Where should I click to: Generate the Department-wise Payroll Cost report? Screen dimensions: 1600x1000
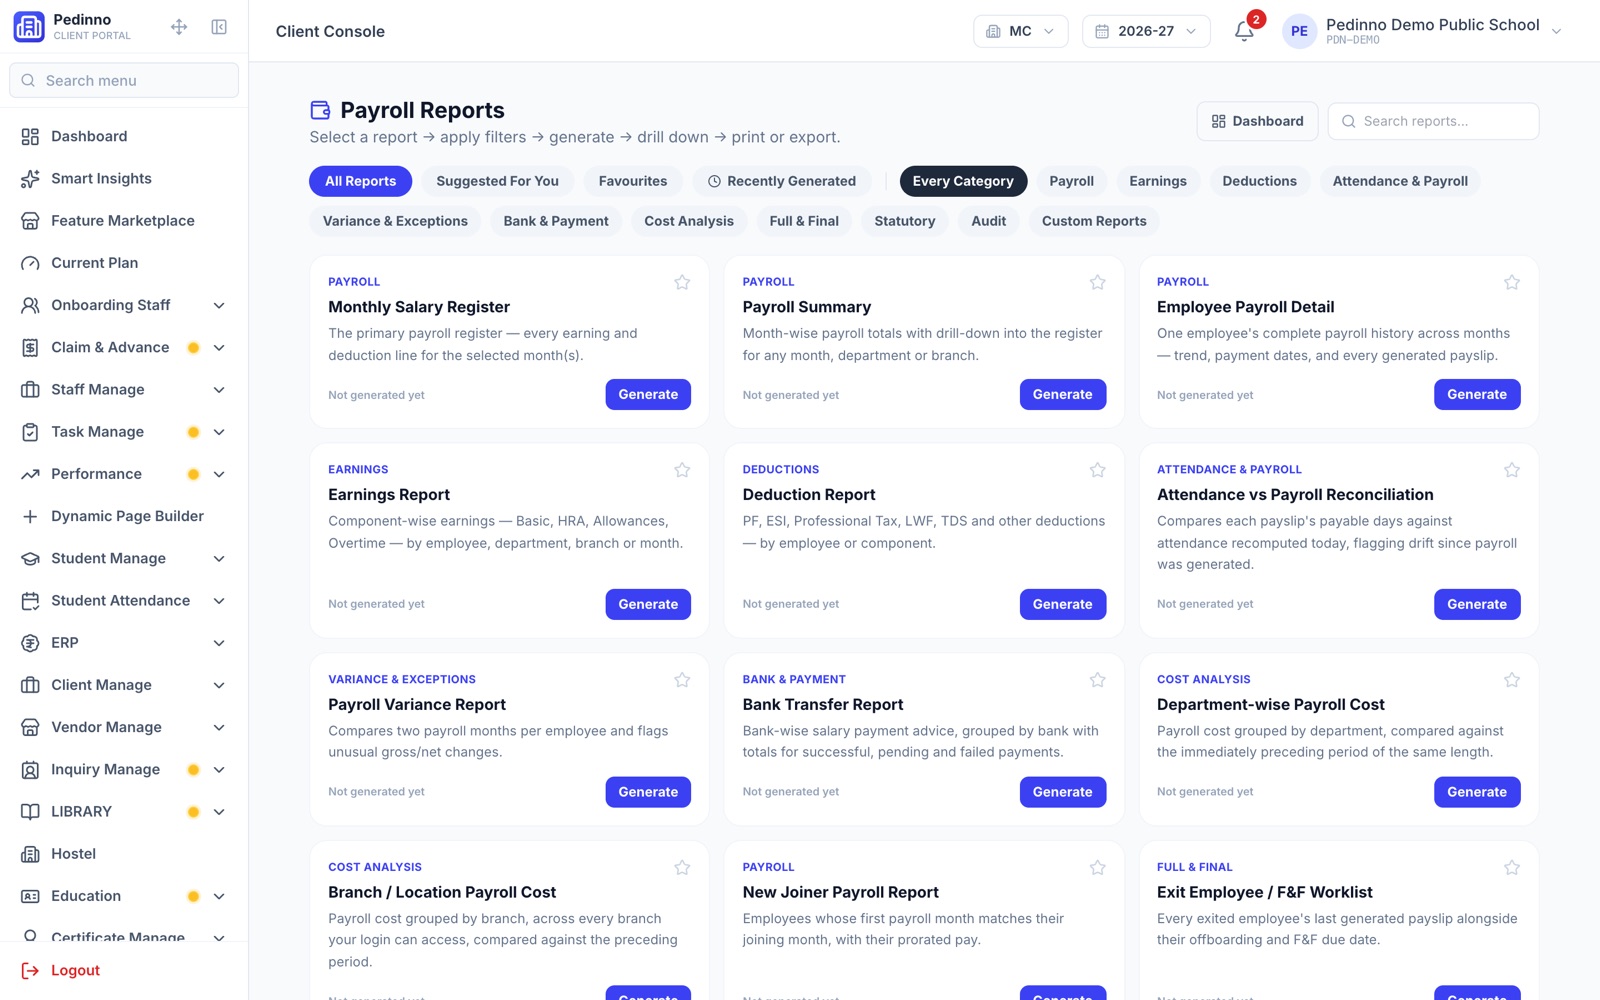pyautogui.click(x=1477, y=792)
